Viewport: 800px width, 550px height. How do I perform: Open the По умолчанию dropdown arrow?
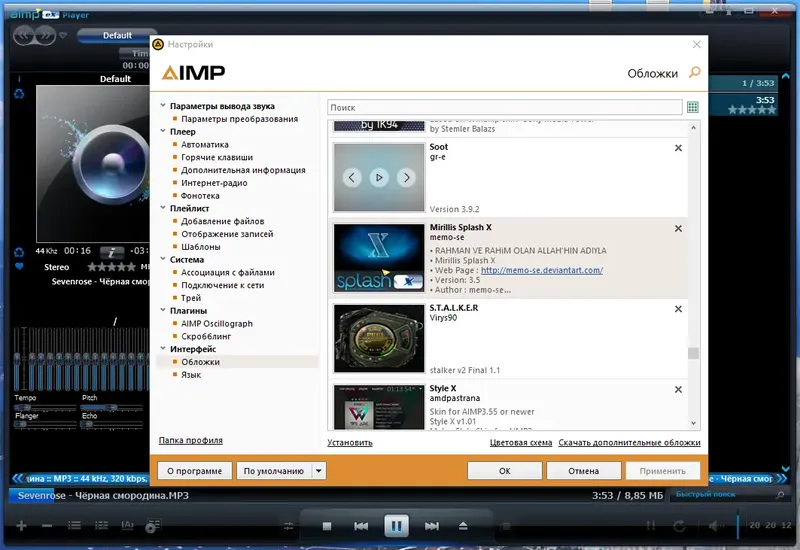click(x=319, y=470)
